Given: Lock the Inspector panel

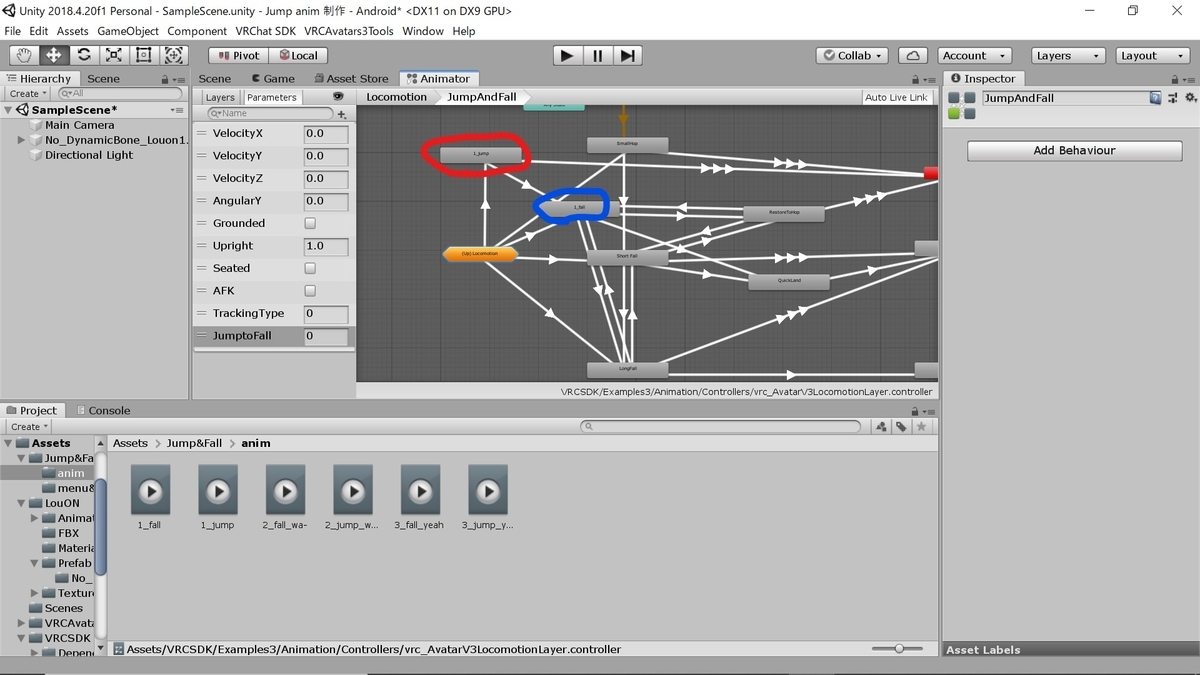Looking at the screenshot, I should 1177,79.
